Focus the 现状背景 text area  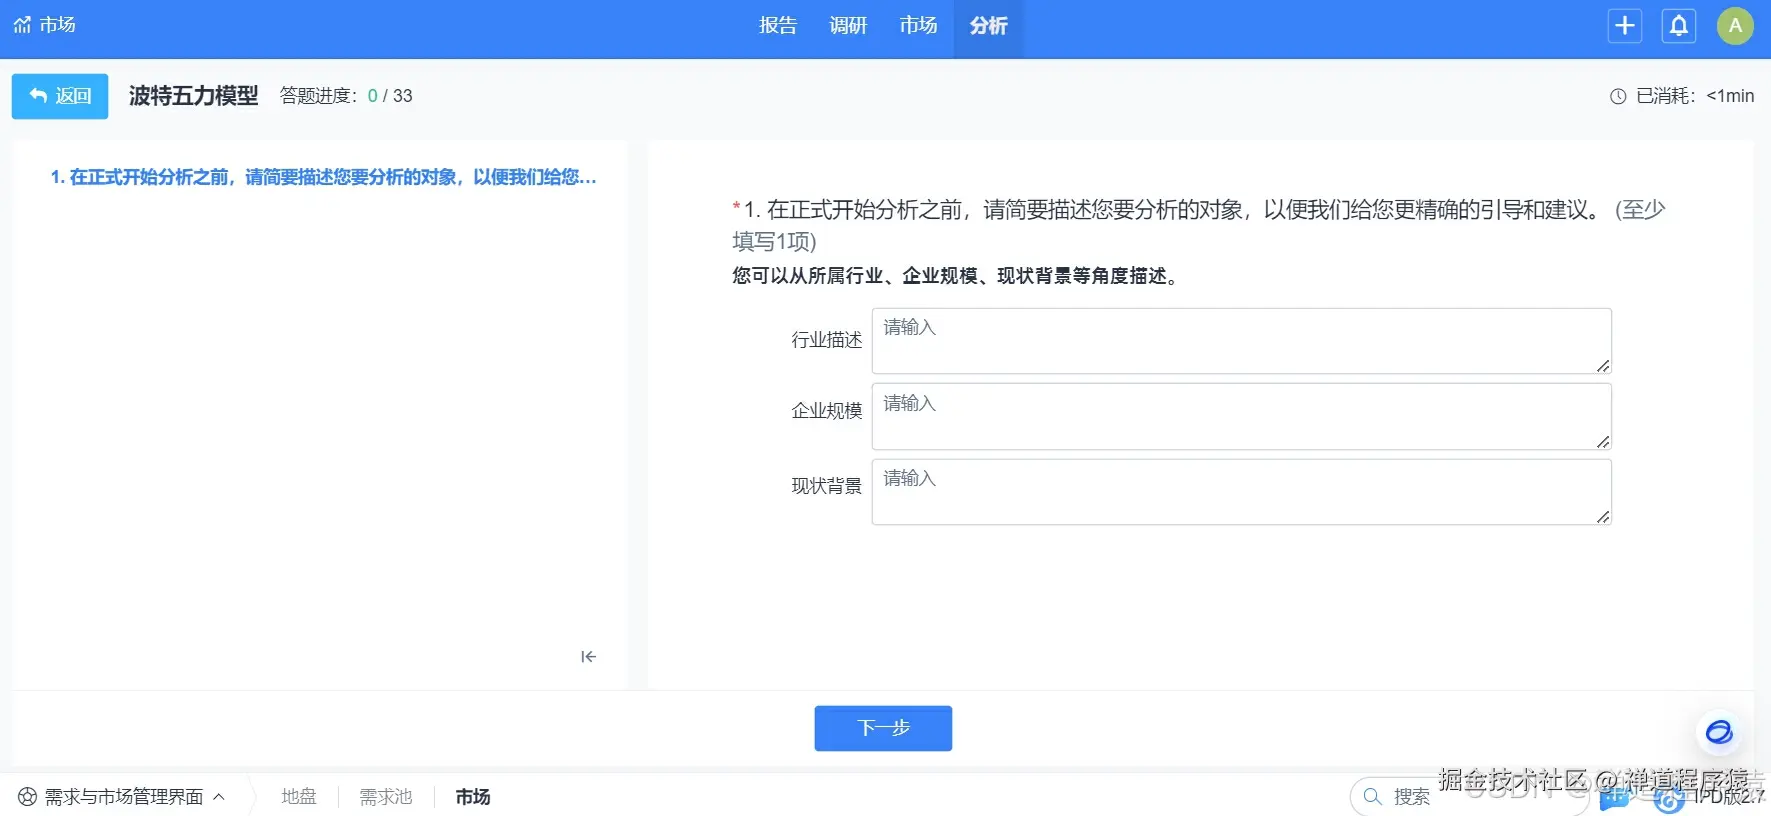(1241, 492)
